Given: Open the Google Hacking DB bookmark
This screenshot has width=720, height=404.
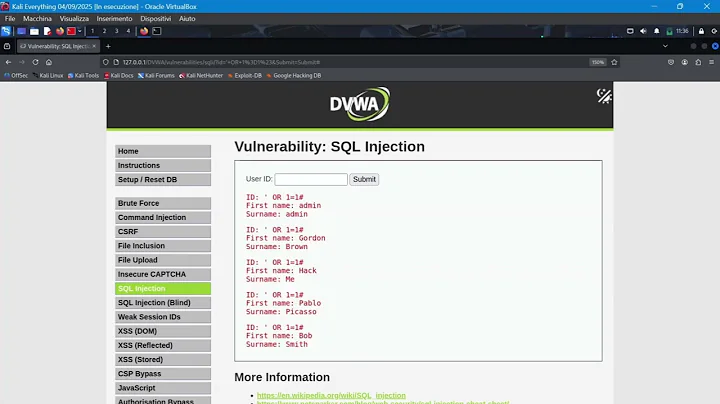Looking at the screenshot, I should coord(294,76).
